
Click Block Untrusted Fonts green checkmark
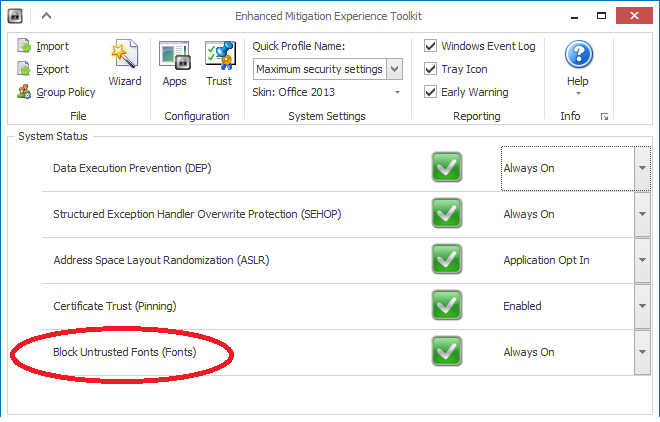tap(446, 351)
